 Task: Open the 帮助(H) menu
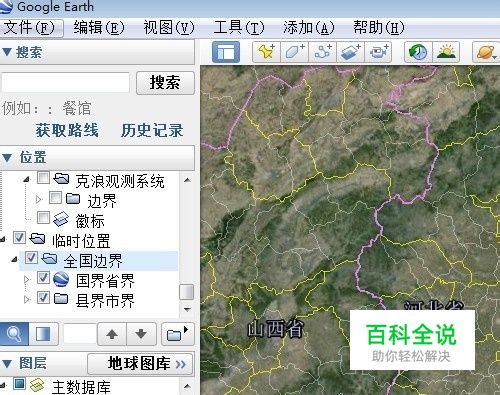[379, 28]
